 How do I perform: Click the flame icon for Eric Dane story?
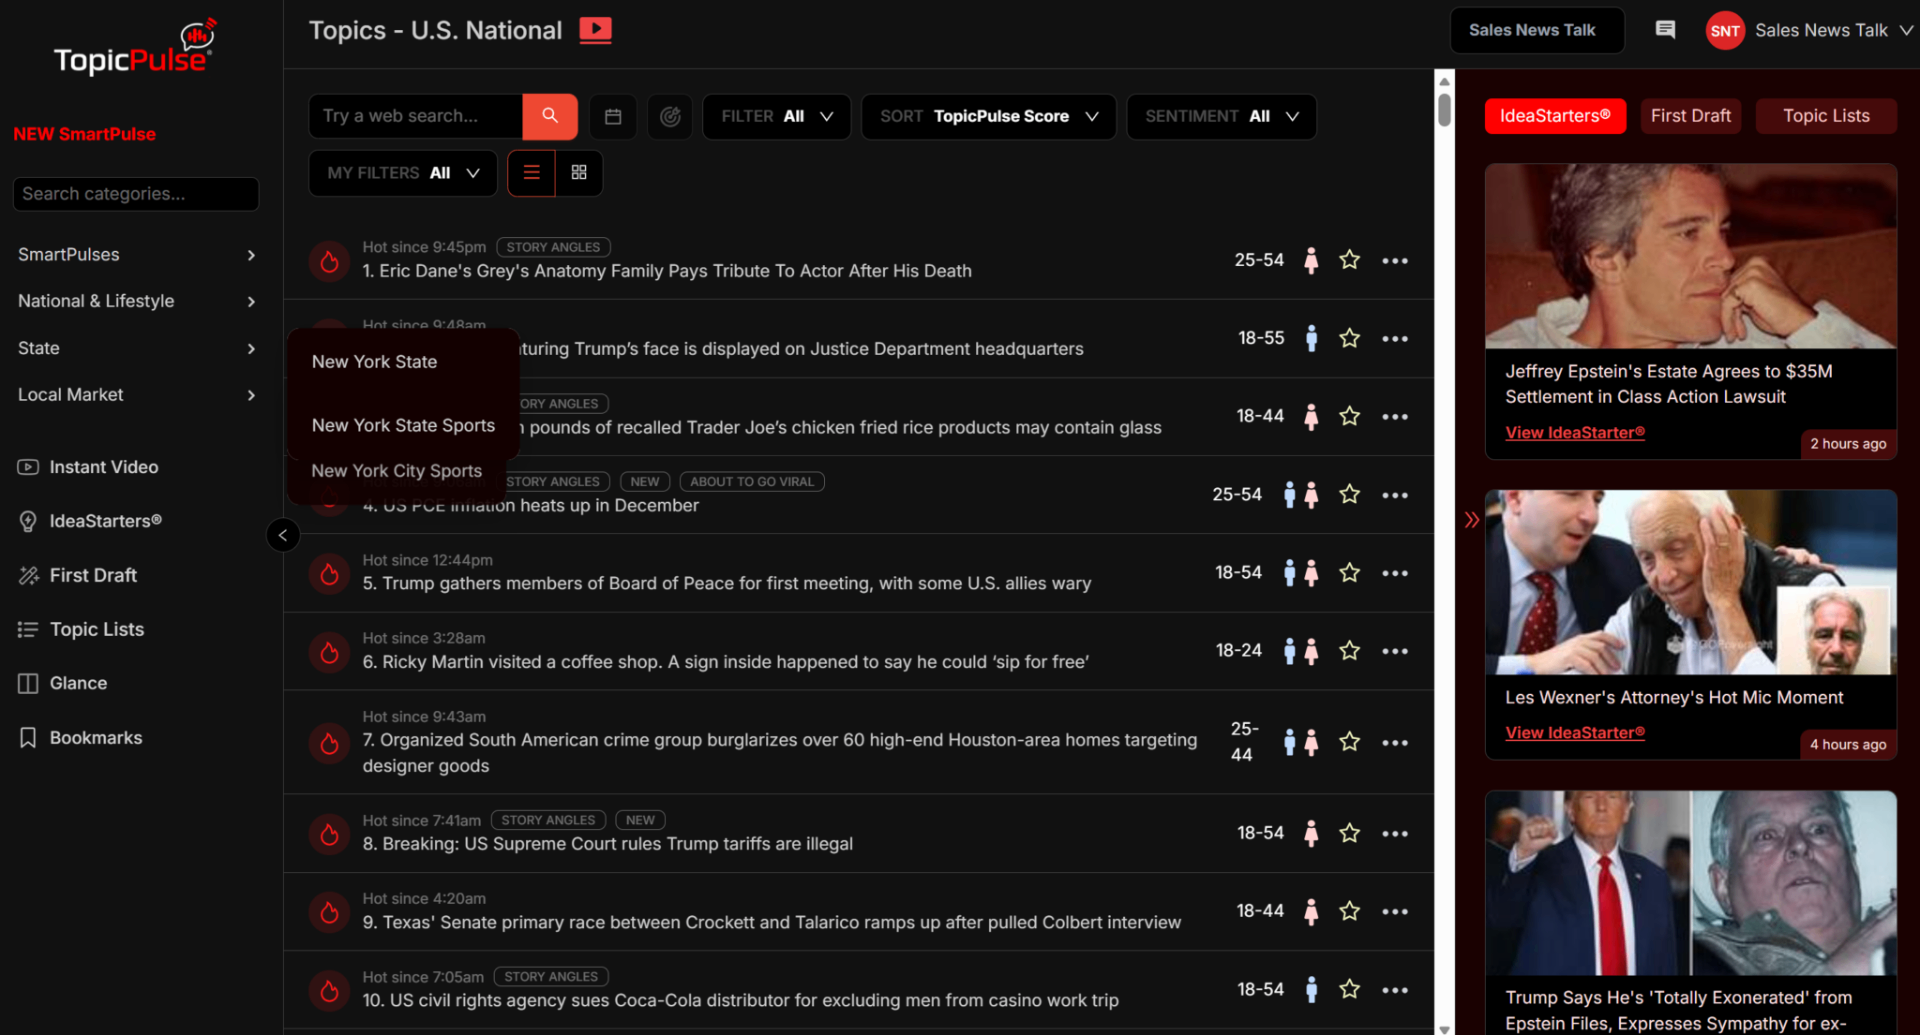click(329, 261)
